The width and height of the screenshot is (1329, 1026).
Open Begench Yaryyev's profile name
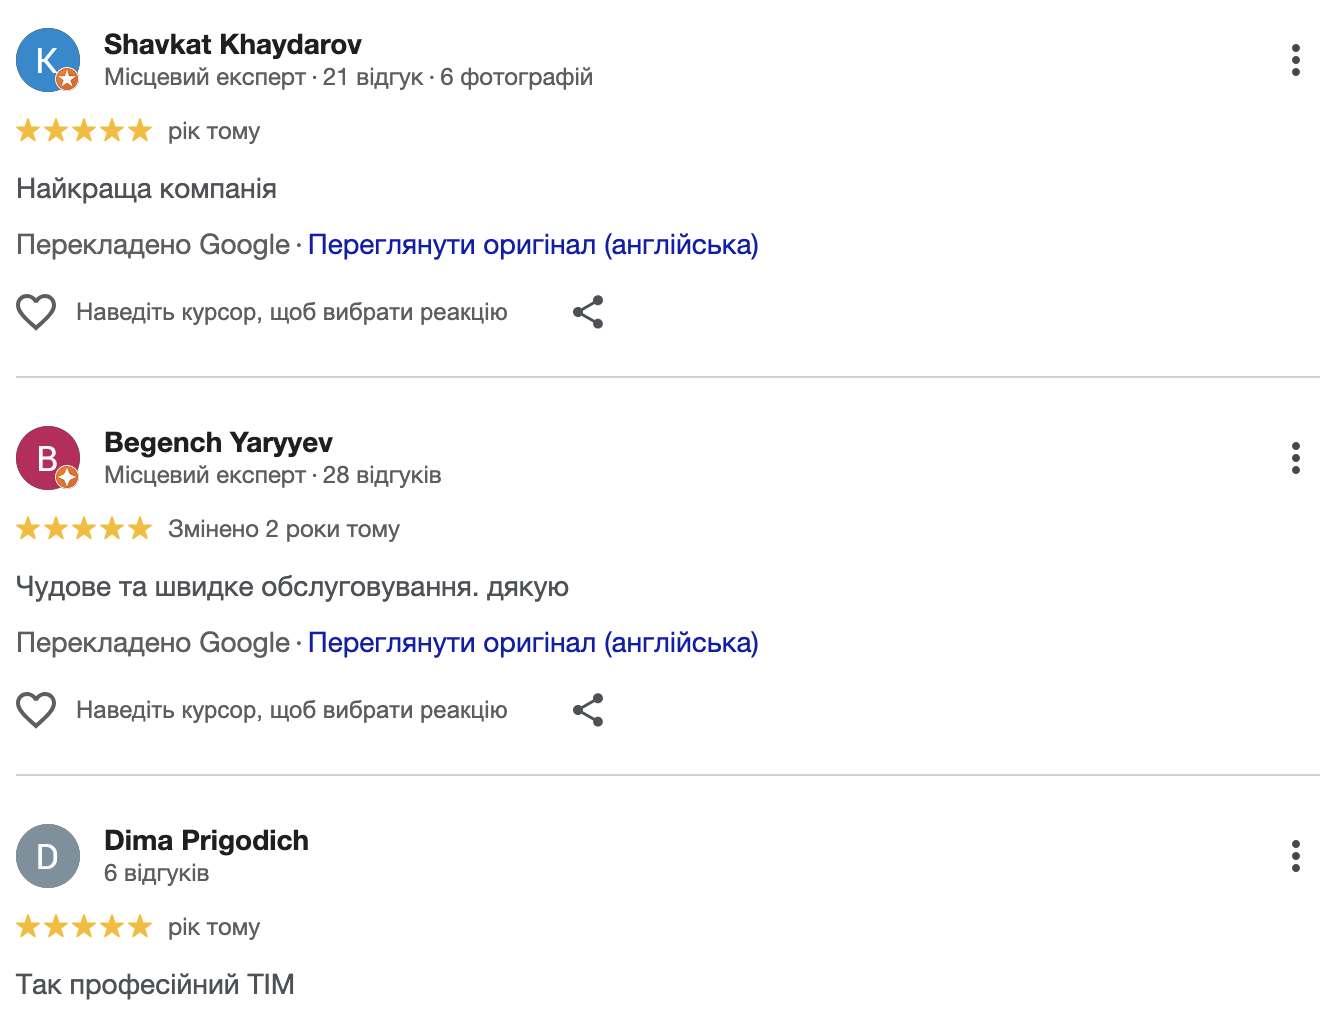point(218,442)
